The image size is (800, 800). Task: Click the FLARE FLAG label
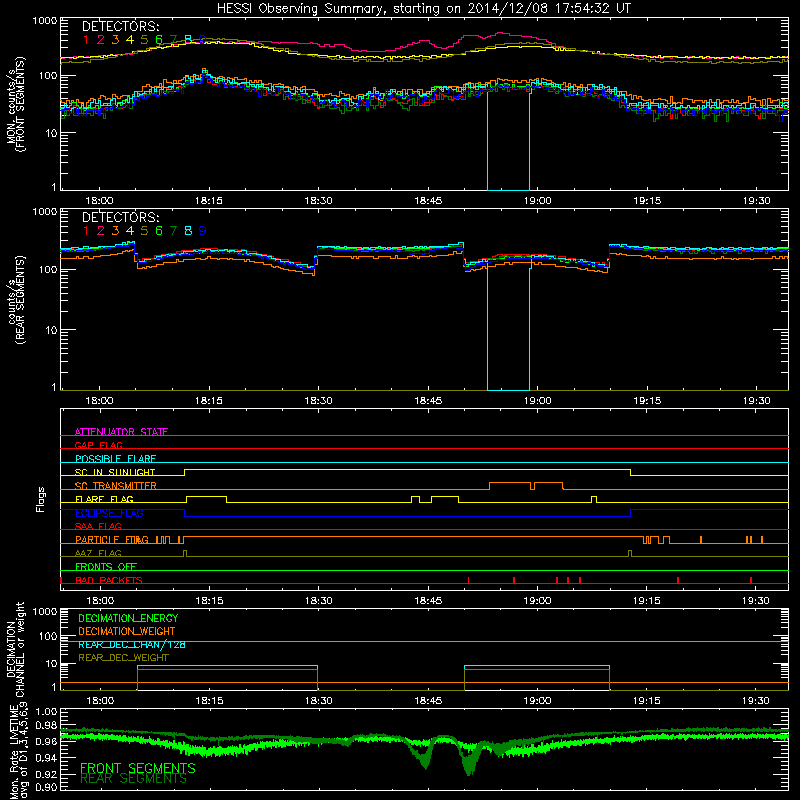[x=104, y=499]
